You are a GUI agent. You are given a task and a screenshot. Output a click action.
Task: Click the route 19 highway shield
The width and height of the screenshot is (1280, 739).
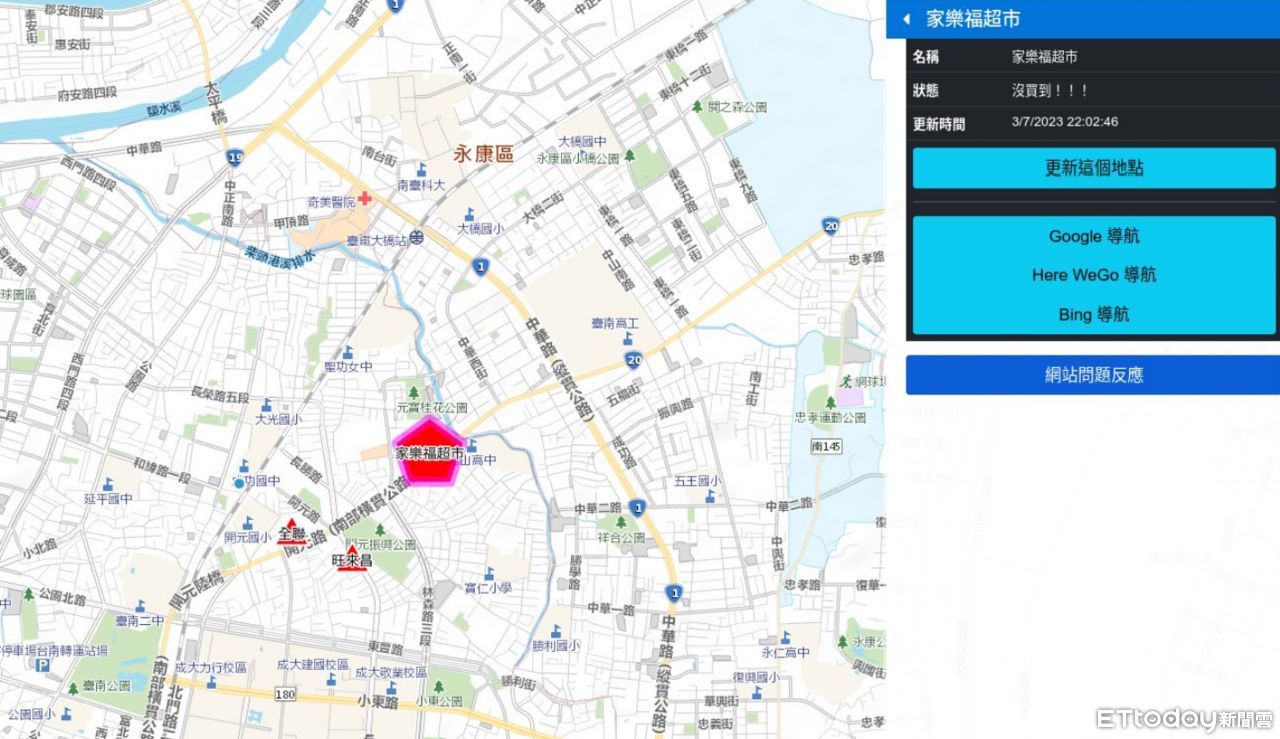(234, 157)
